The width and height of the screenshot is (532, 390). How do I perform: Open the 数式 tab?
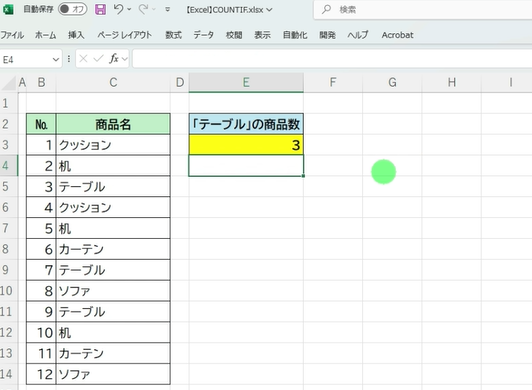tap(173, 35)
